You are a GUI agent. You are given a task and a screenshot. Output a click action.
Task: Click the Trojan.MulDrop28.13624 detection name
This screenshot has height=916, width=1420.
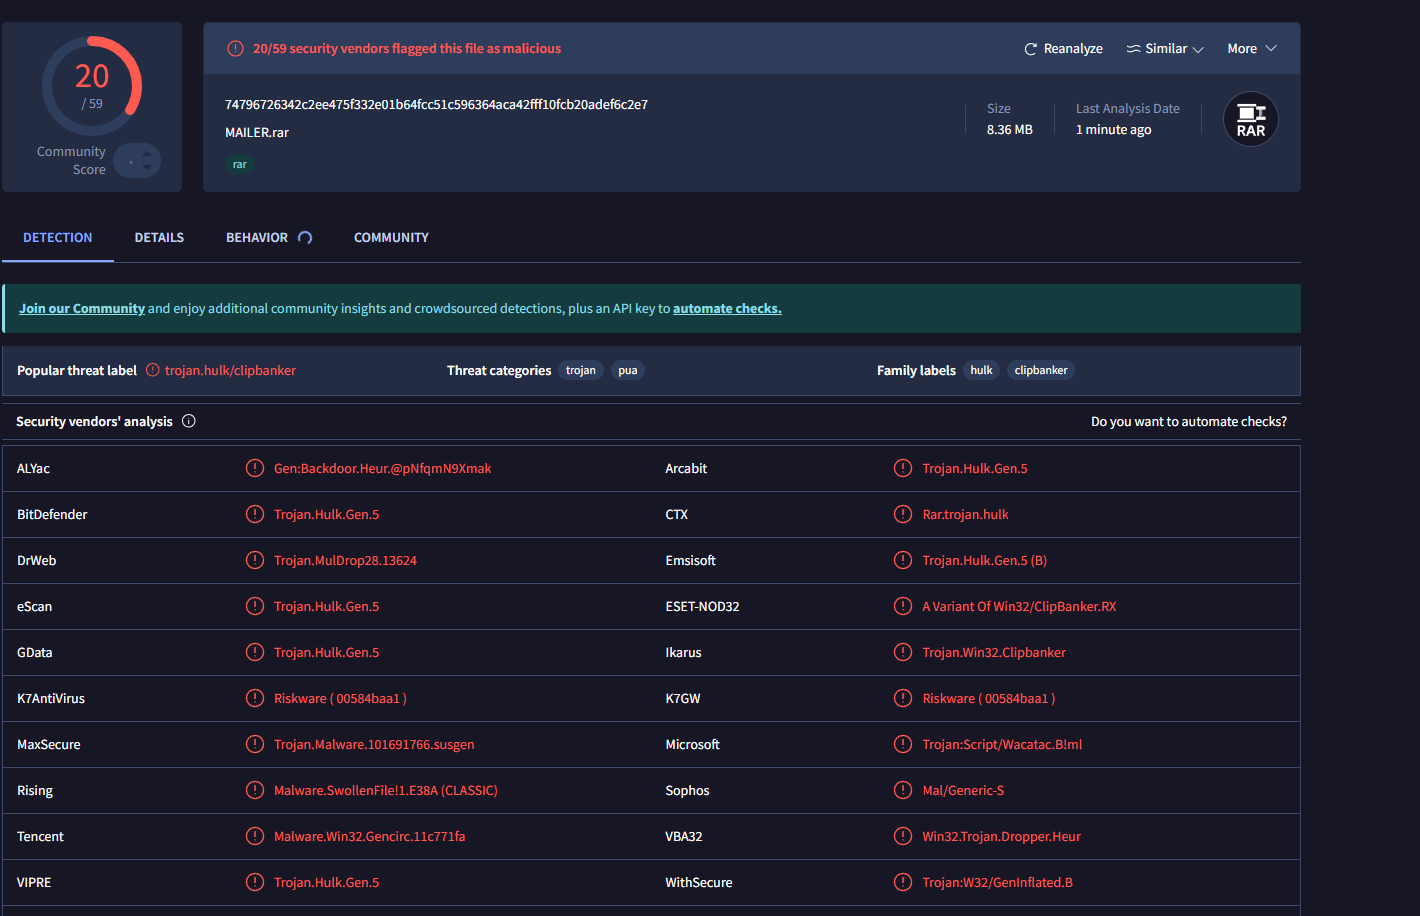(x=345, y=560)
